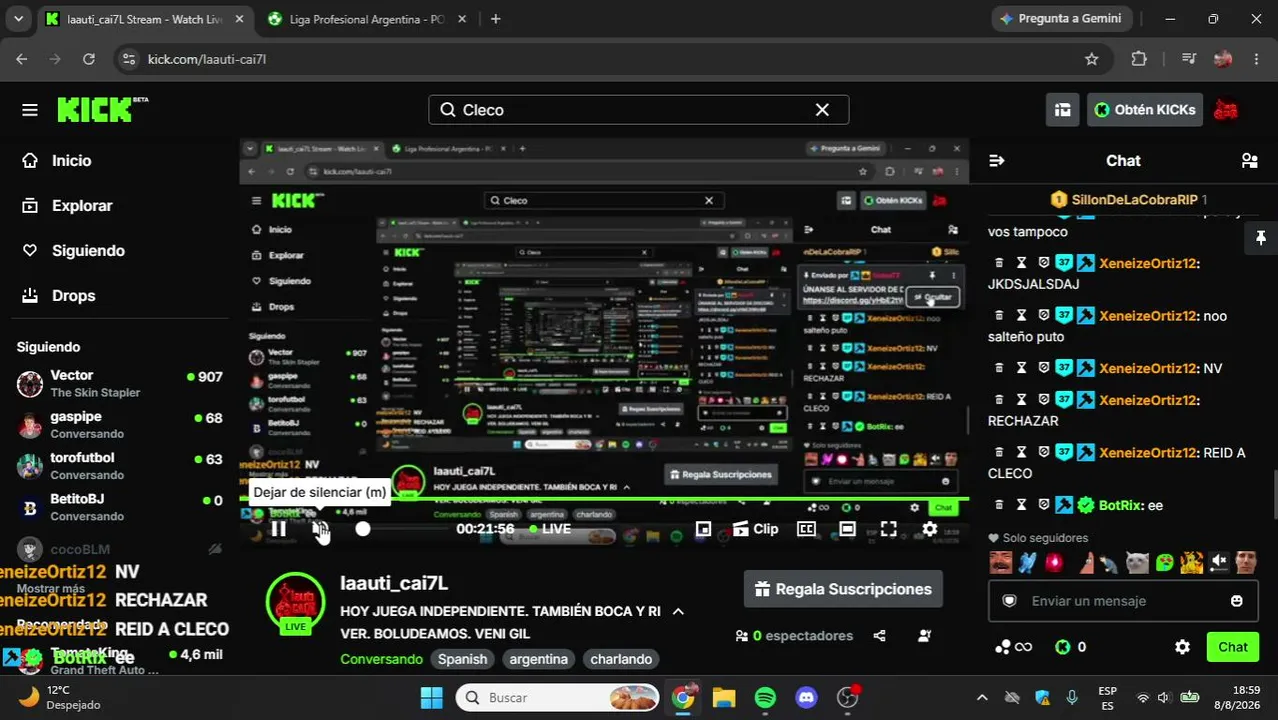Click Regala Suscripciones button
Screen dimensions: 1278x720
point(843,589)
